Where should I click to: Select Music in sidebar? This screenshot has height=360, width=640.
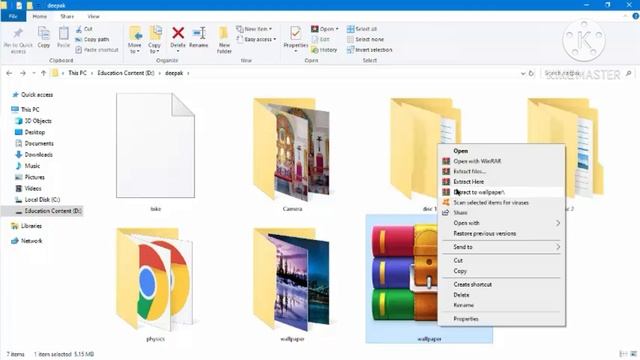coord(28,166)
